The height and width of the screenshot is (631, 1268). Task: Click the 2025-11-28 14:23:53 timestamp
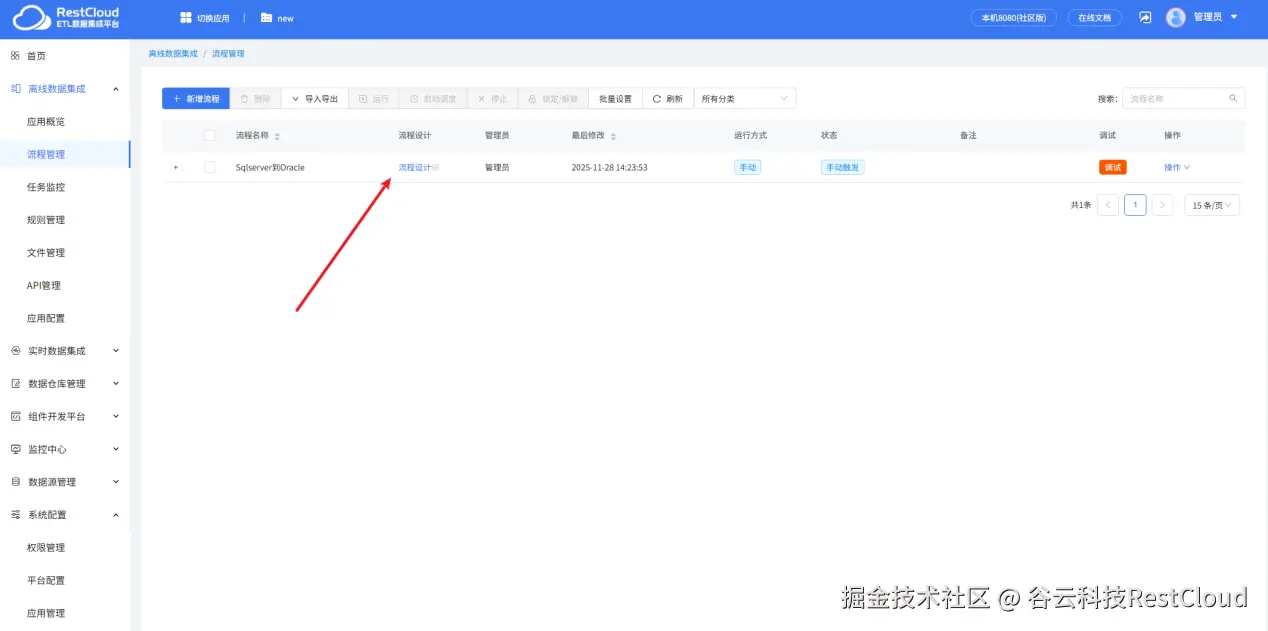click(609, 167)
